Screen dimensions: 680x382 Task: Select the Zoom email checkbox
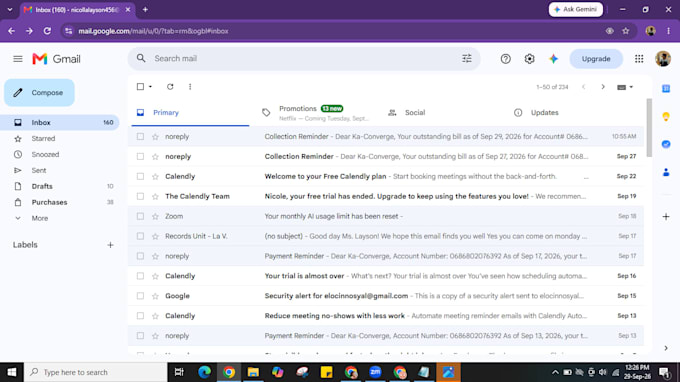[140, 216]
